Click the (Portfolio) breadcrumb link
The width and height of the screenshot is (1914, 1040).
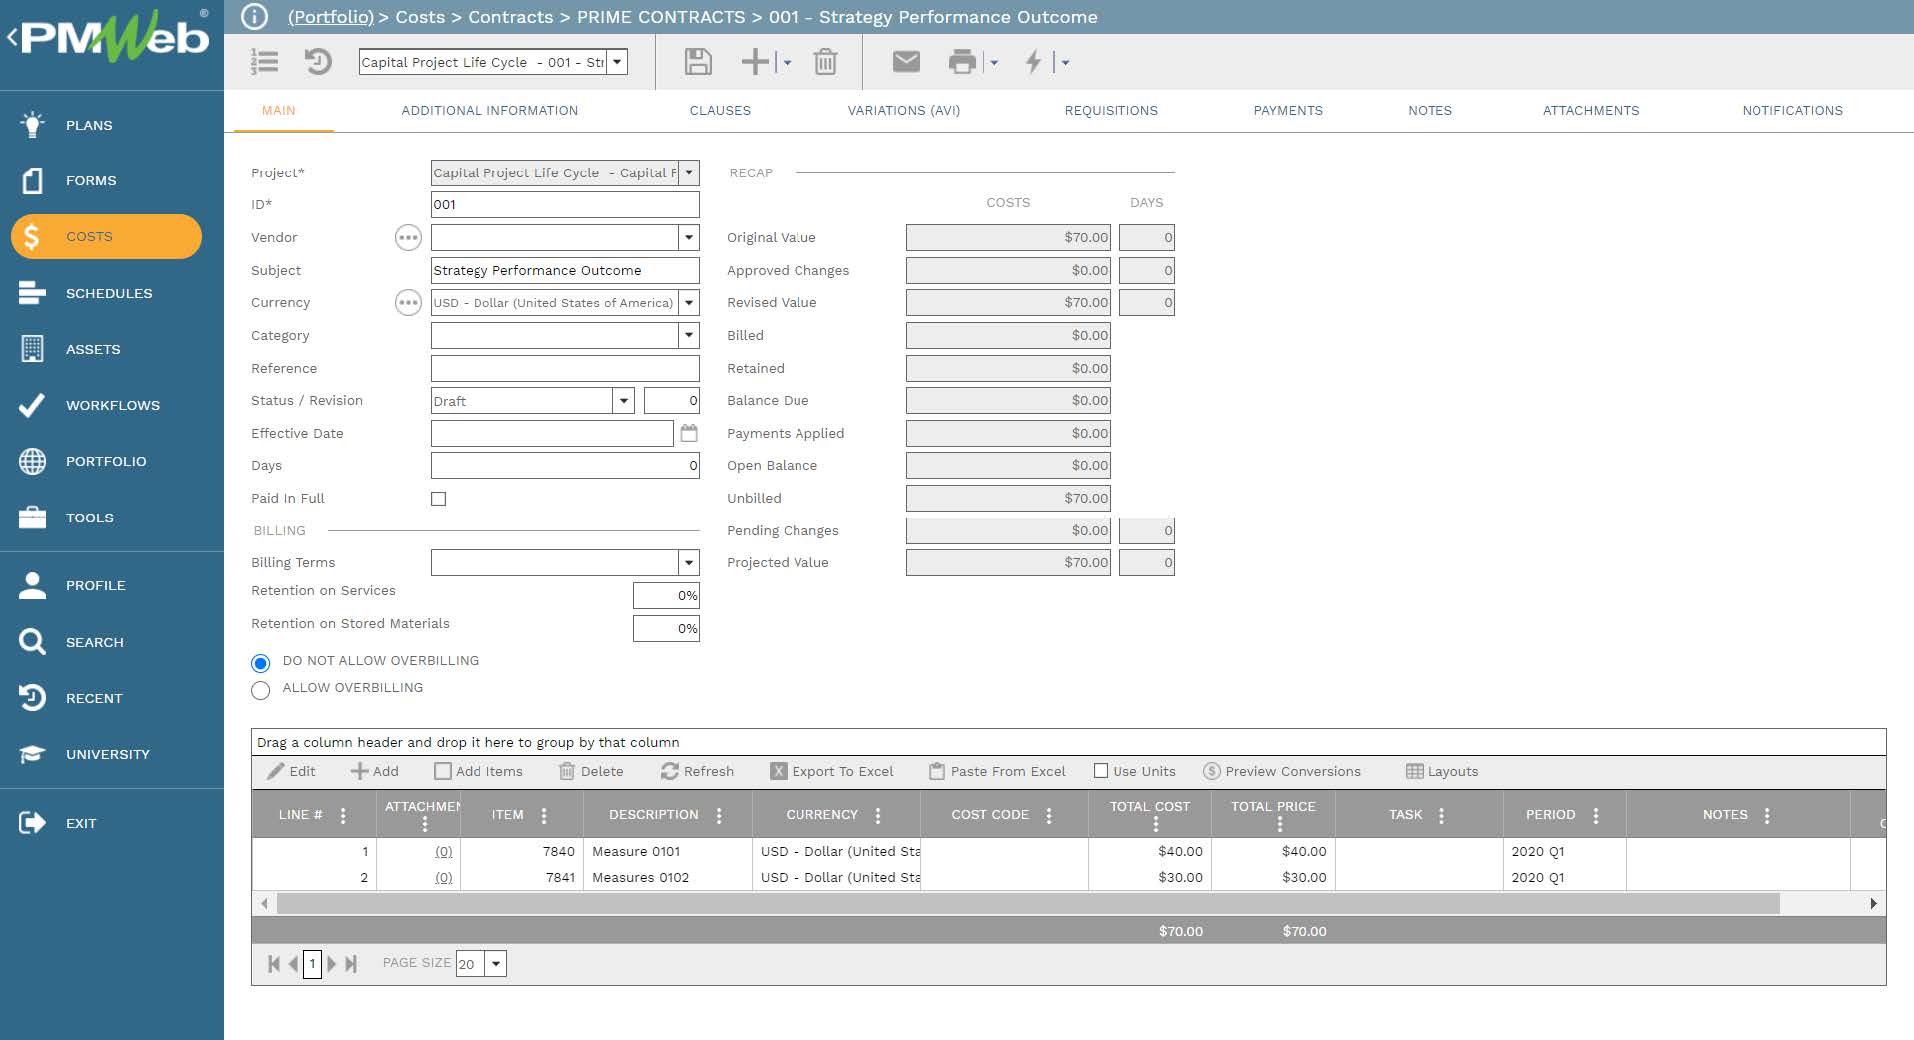[x=330, y=17]
